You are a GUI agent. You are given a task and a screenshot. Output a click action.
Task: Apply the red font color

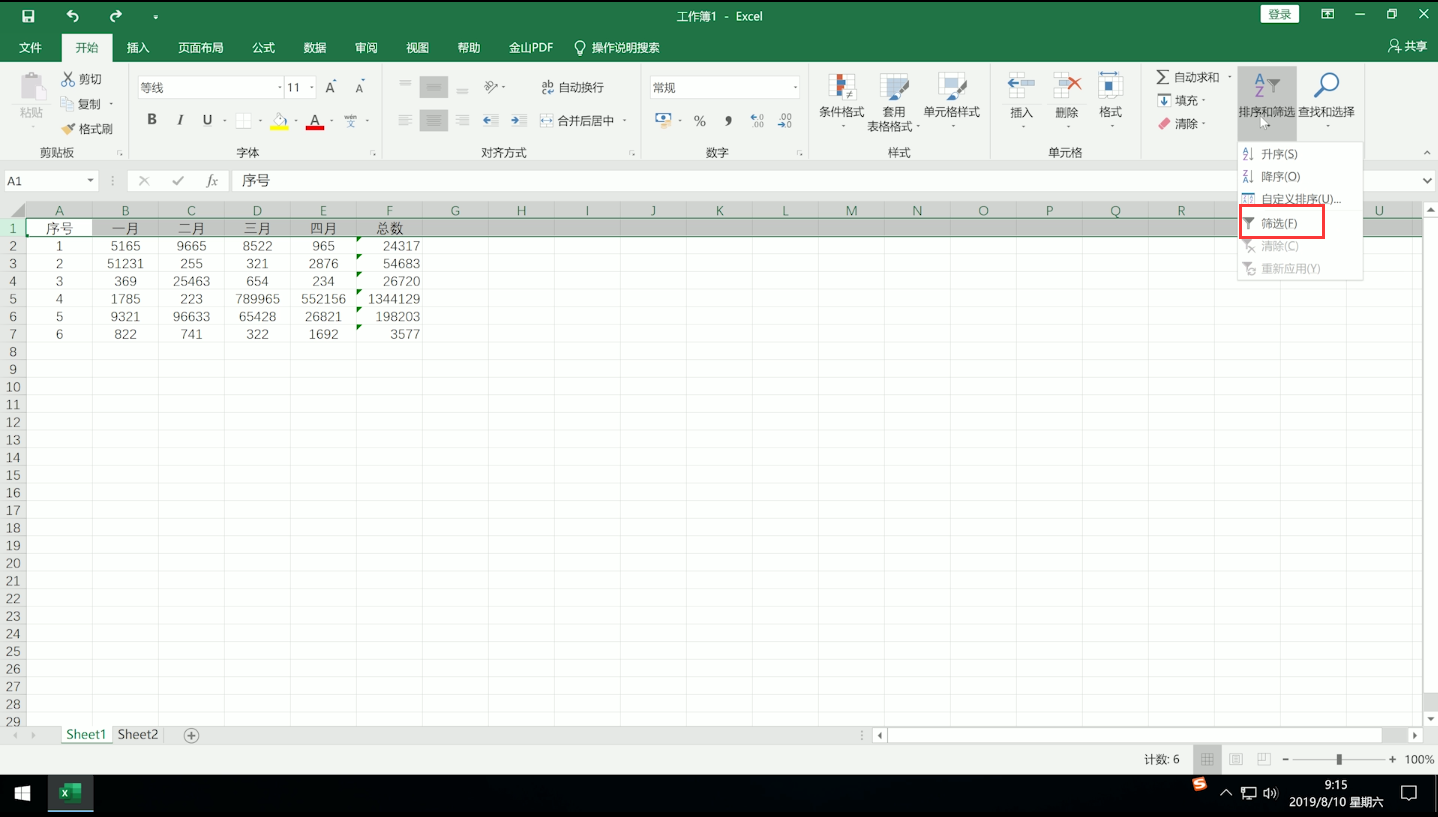pos(315,121)
